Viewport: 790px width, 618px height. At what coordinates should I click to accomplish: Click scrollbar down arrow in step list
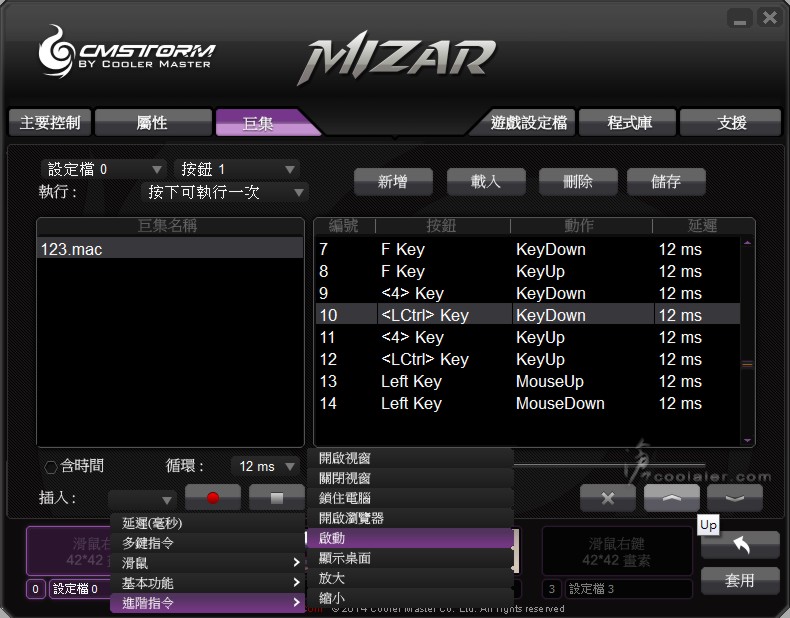(x=747, y=440)
